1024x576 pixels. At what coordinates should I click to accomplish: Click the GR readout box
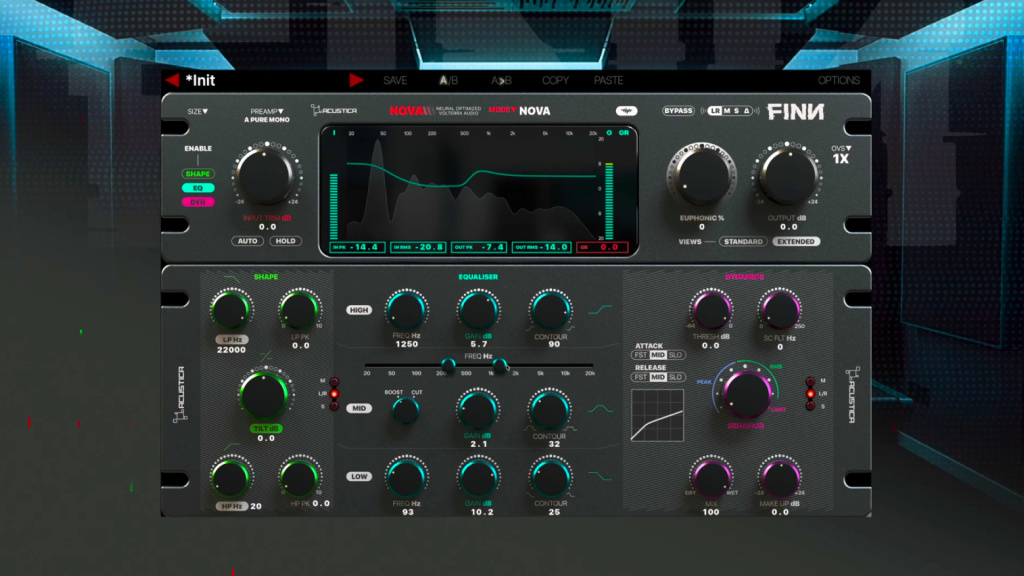[x=602, y=248]
